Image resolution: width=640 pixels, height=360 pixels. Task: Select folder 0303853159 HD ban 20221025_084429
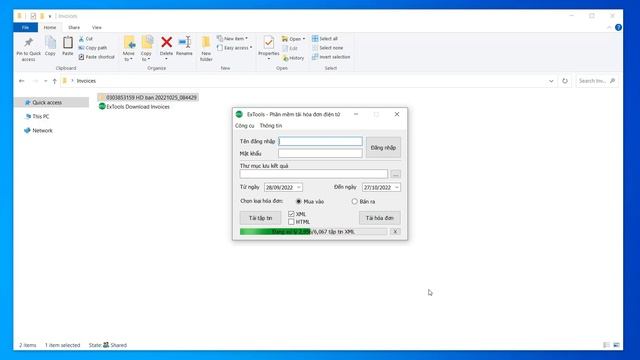click(x=148, y=98)
